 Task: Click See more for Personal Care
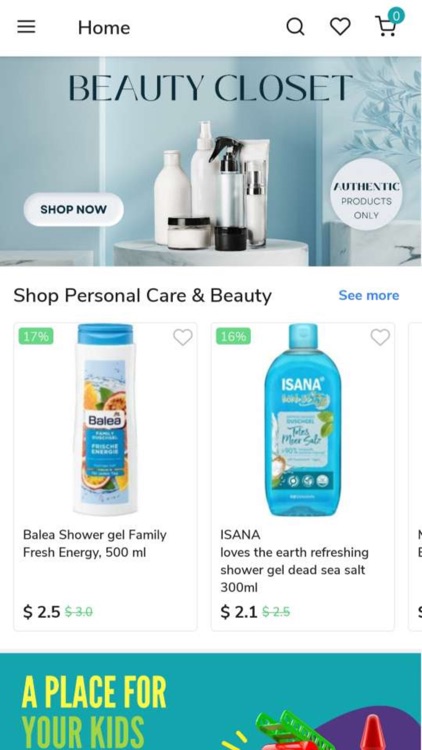[x=368, y=296]
